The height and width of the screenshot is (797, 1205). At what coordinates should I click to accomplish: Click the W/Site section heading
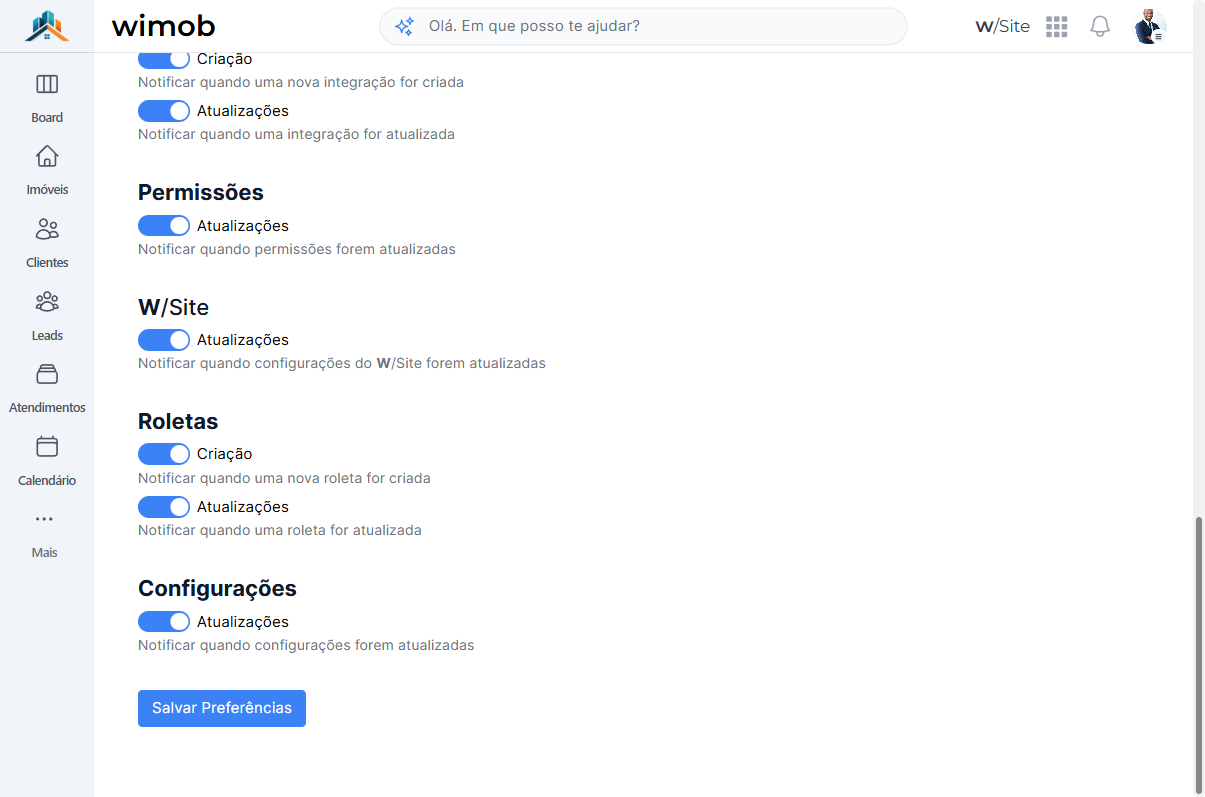click(173, 307)
